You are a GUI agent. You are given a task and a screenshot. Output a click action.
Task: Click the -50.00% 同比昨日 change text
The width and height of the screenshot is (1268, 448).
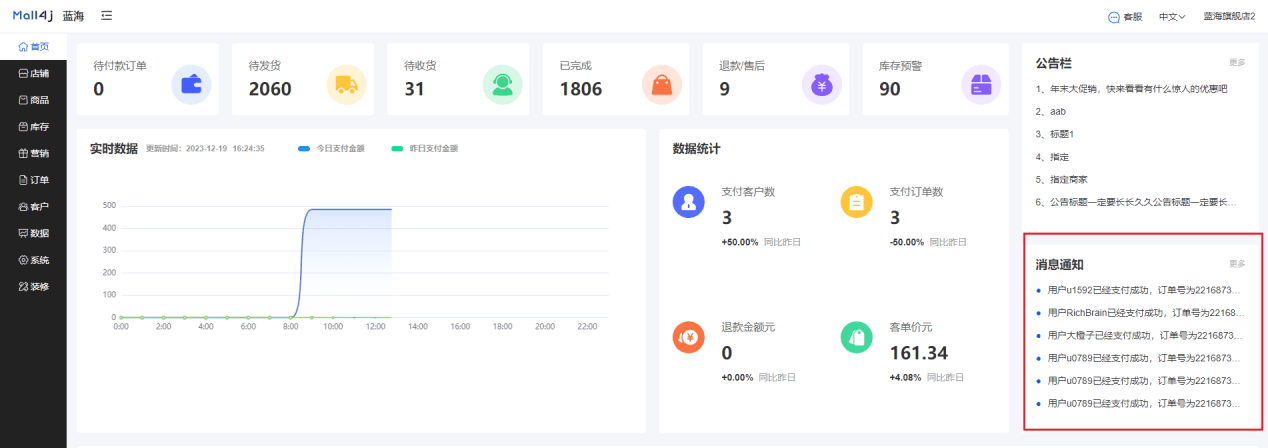927,242
